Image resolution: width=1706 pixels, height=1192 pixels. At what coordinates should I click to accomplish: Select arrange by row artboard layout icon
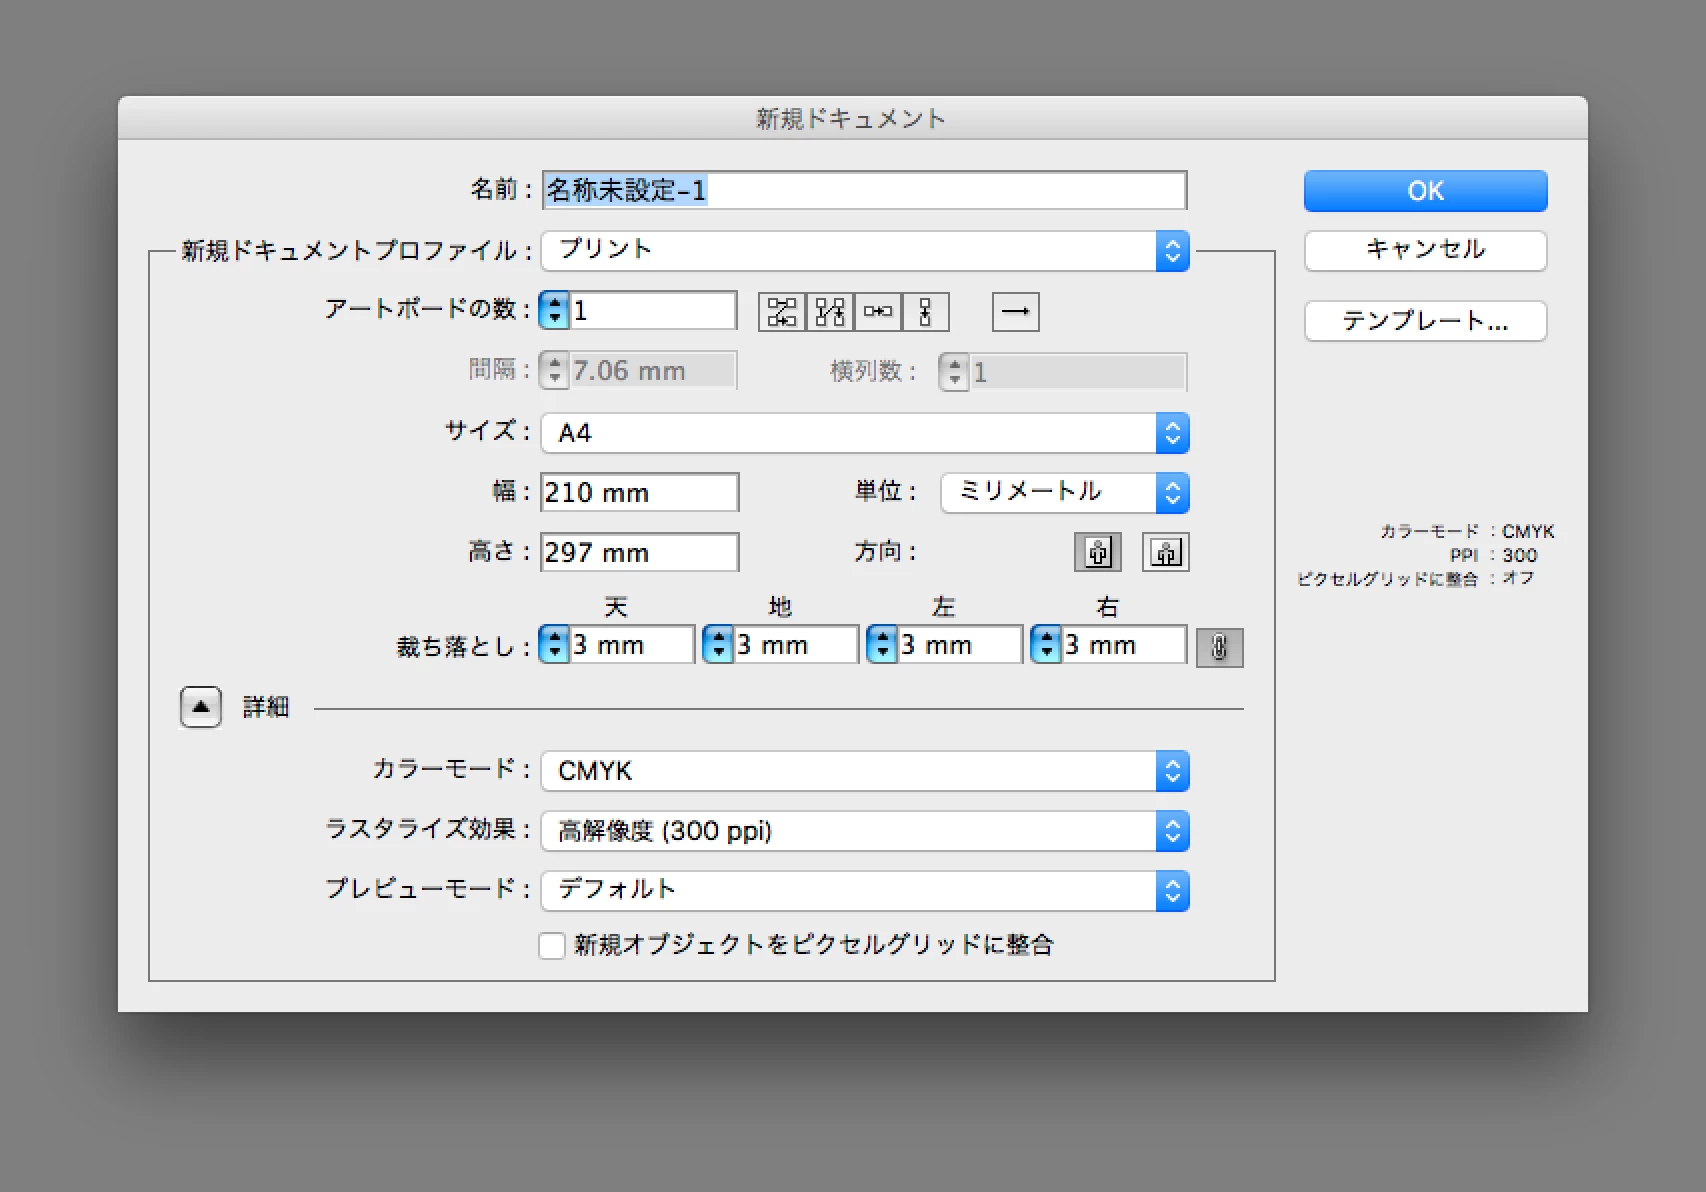click(x=878, y=312)
